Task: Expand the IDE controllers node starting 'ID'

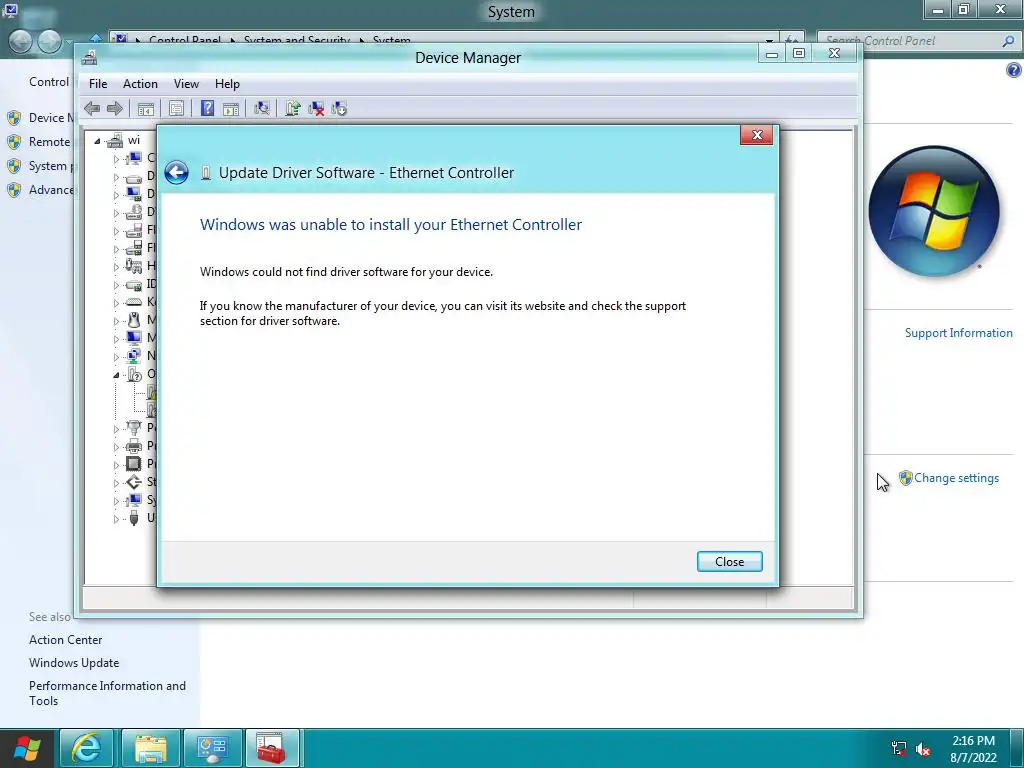Action: pyautogui.click(x=116, y=285)
